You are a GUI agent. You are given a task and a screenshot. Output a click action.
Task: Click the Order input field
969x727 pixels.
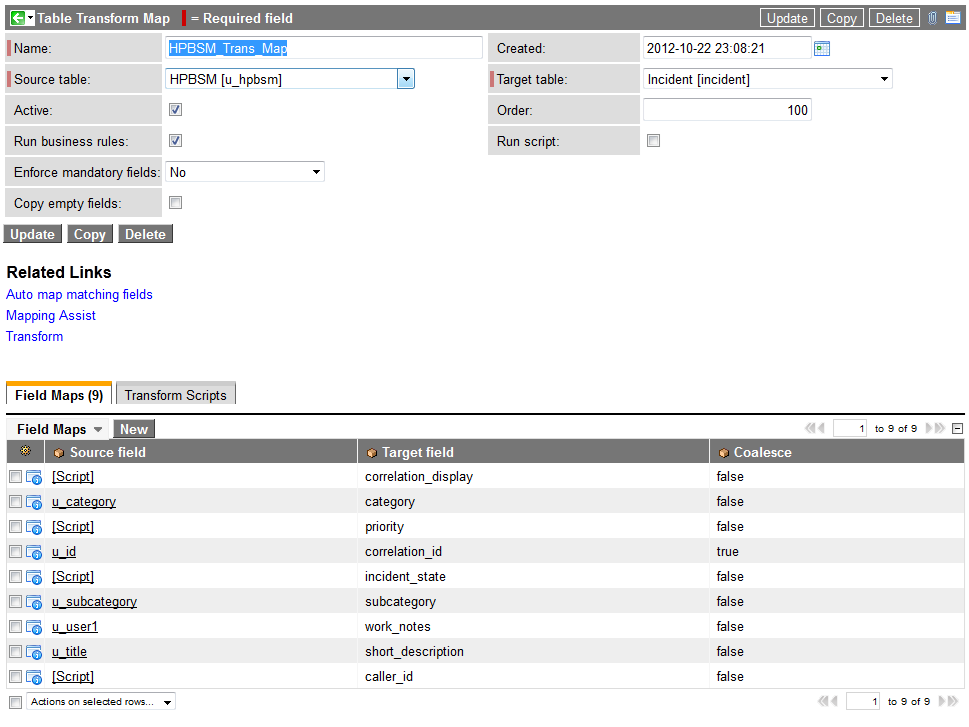tap(727, 110)
